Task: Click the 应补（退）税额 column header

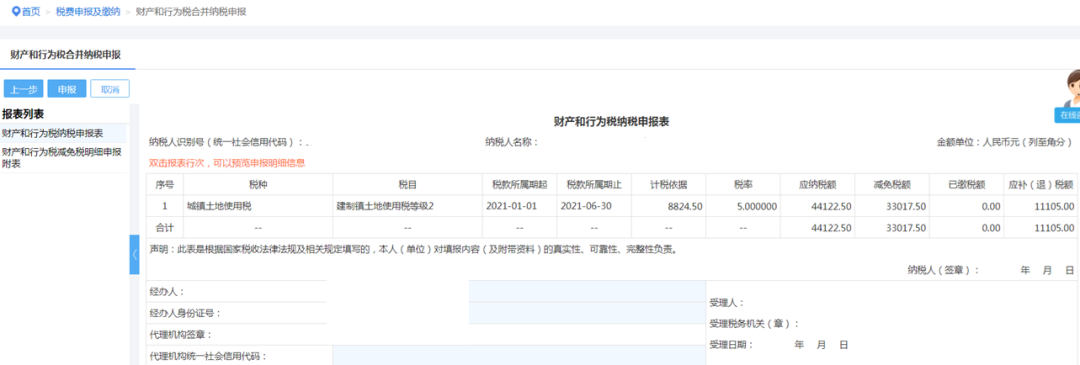Action: click(x=1041, y=185)
